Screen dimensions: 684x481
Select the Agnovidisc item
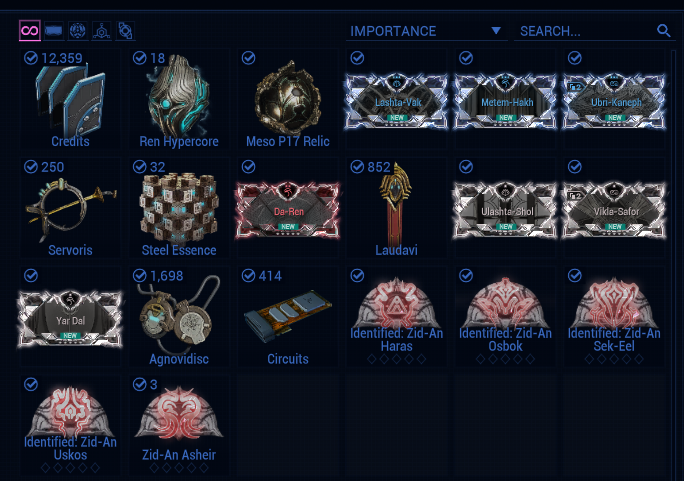(x=179, y=317)
